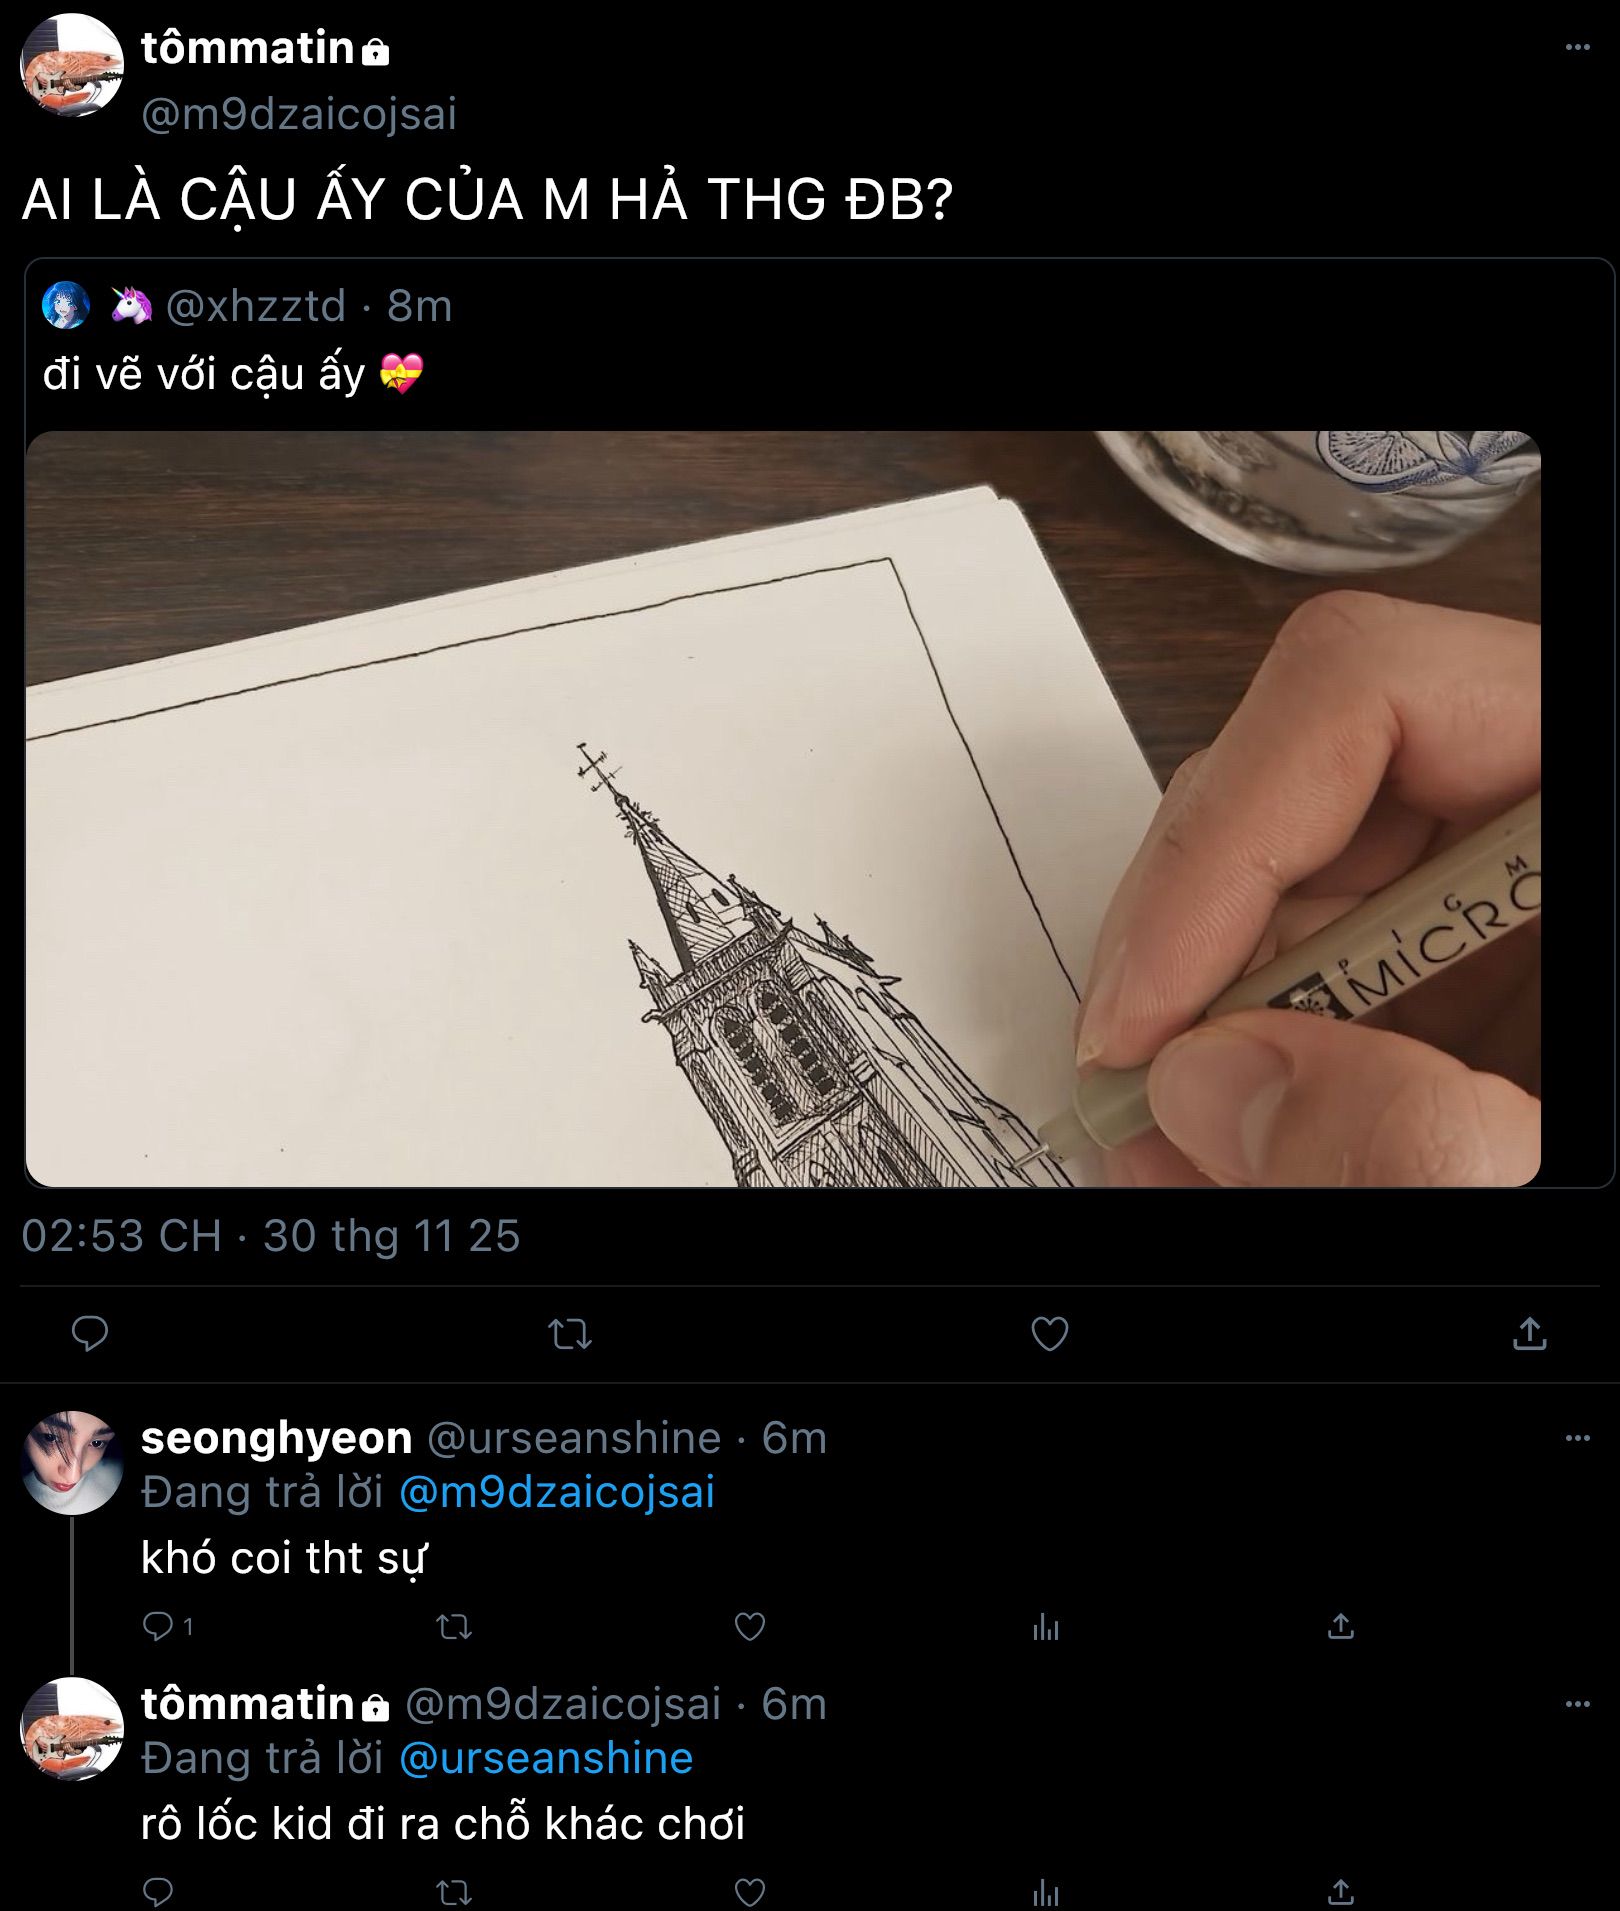Open more options for main tweet
Image resolution: width=1620 pixels, height=1911 pixels.
(x=1577, y=47)
